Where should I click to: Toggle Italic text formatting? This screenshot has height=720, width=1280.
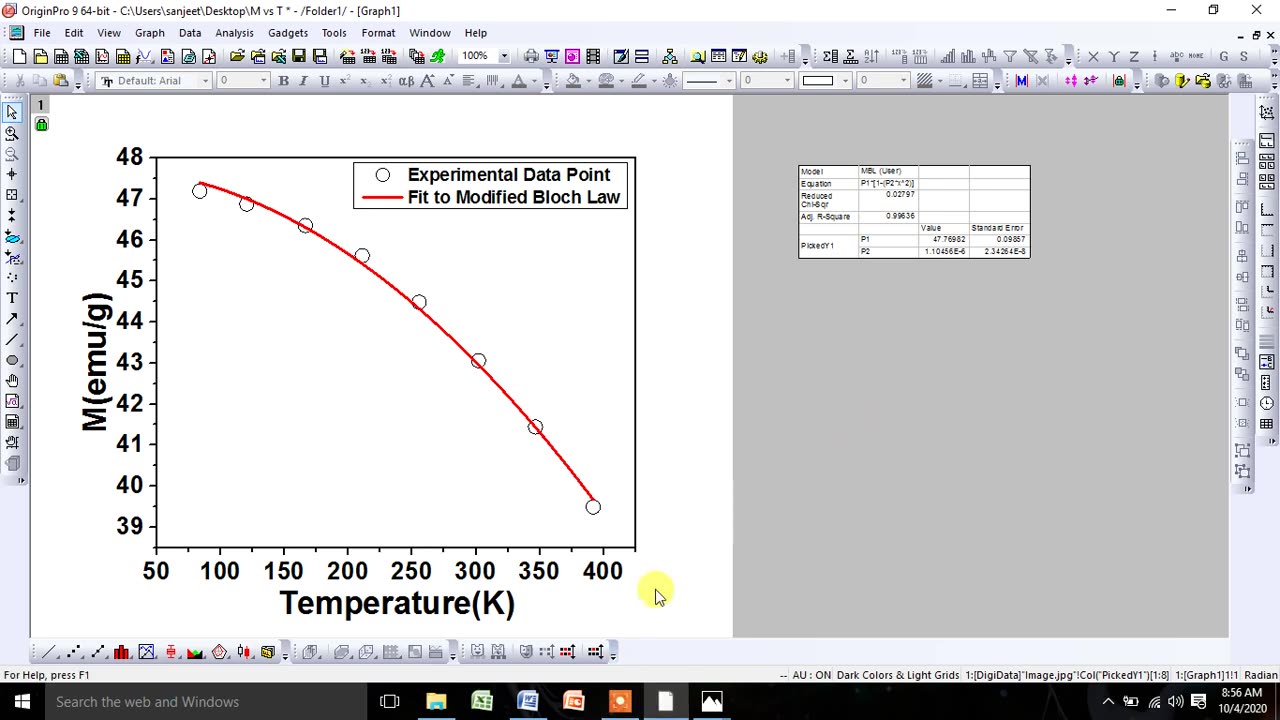click(304, 81)
